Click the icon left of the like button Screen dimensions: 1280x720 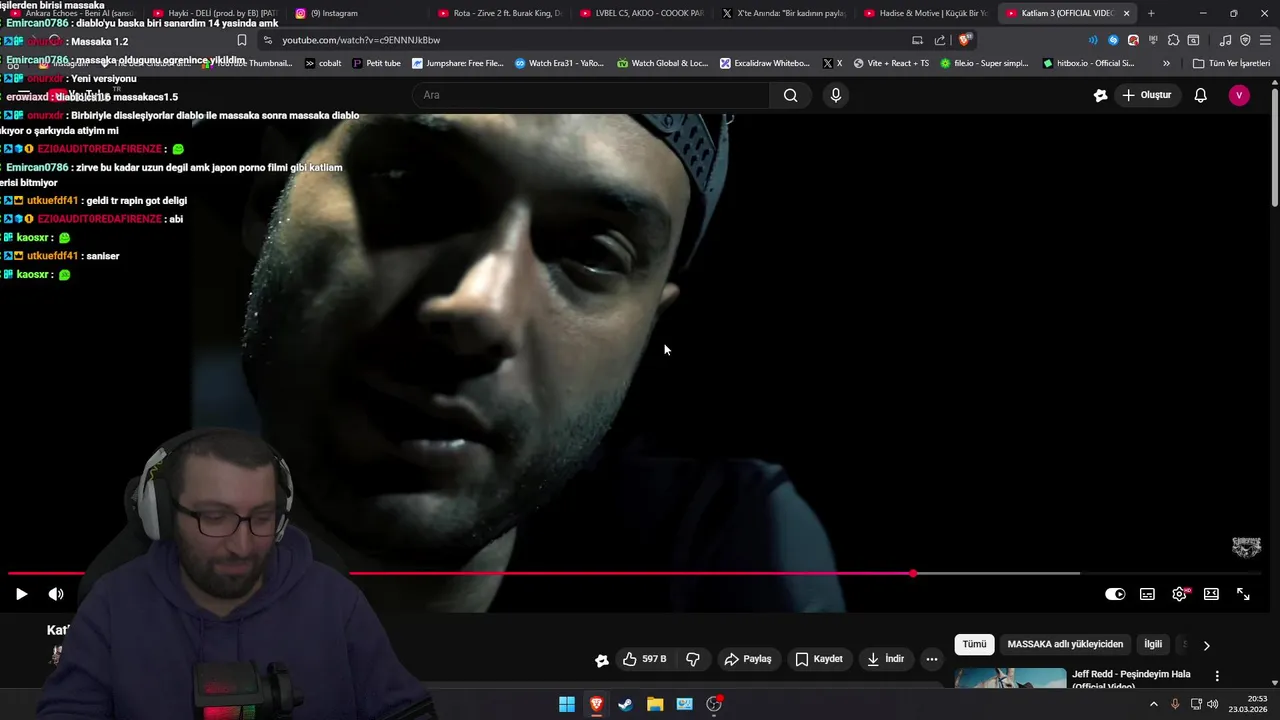click(602, 659)
